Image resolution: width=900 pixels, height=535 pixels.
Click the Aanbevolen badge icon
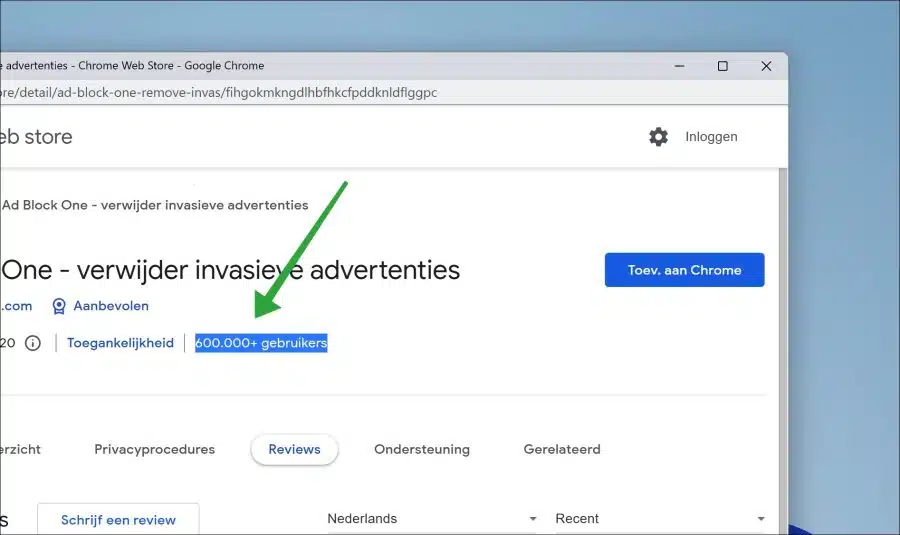pyautogui.click(x=59, y=306)
